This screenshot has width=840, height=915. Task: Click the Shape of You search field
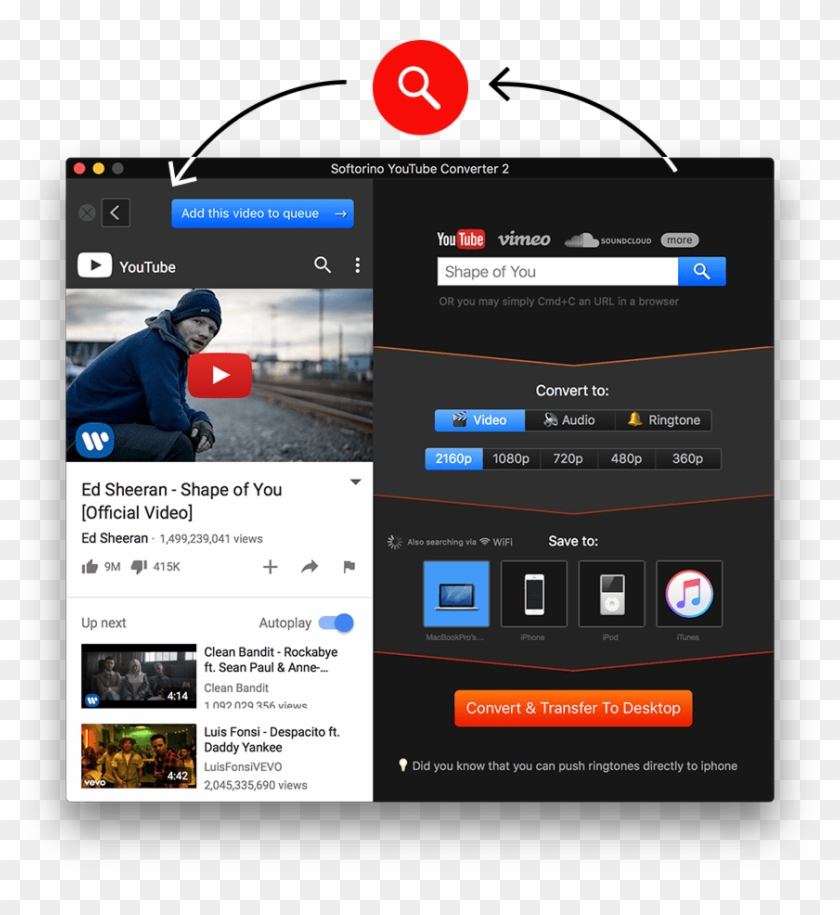(557, 272)
